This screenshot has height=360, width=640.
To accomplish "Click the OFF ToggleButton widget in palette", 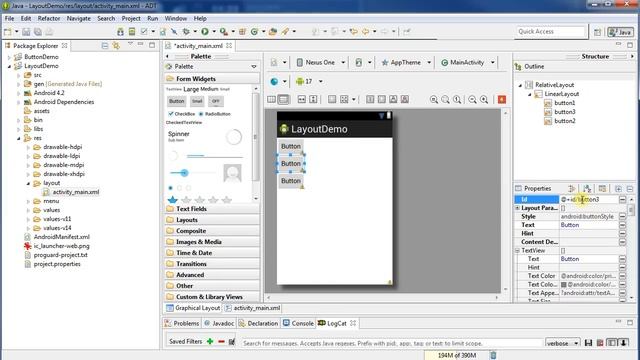I will pyautogui.click(x=216, y=101).
